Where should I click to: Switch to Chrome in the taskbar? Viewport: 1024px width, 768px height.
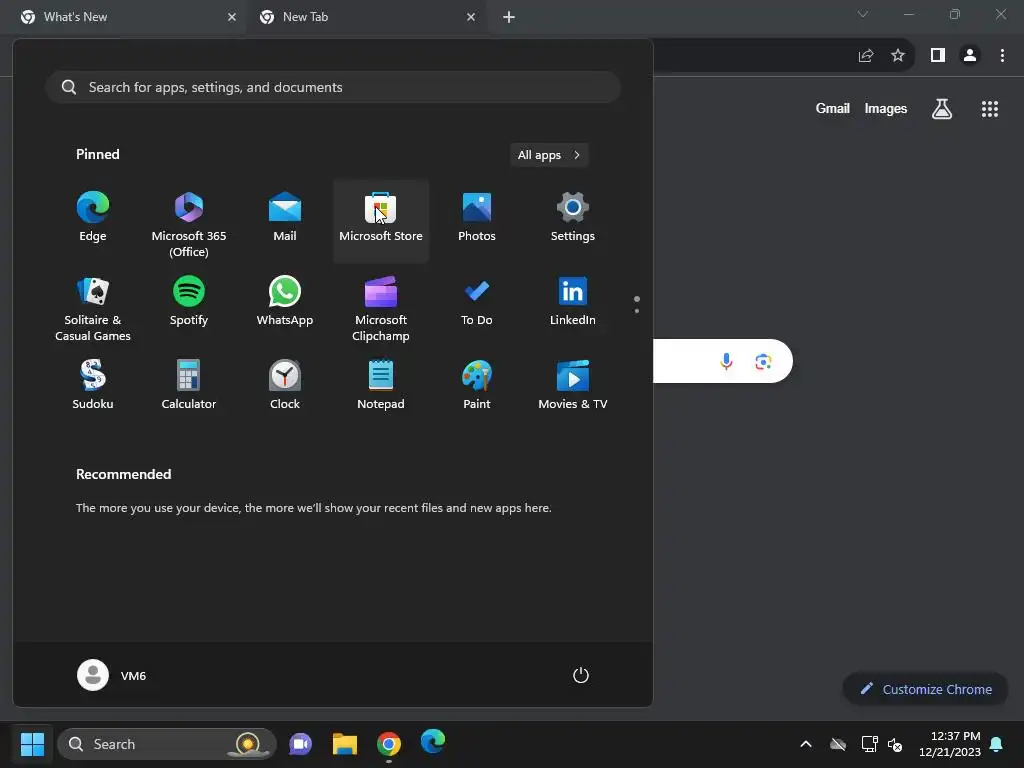(389, 744)
